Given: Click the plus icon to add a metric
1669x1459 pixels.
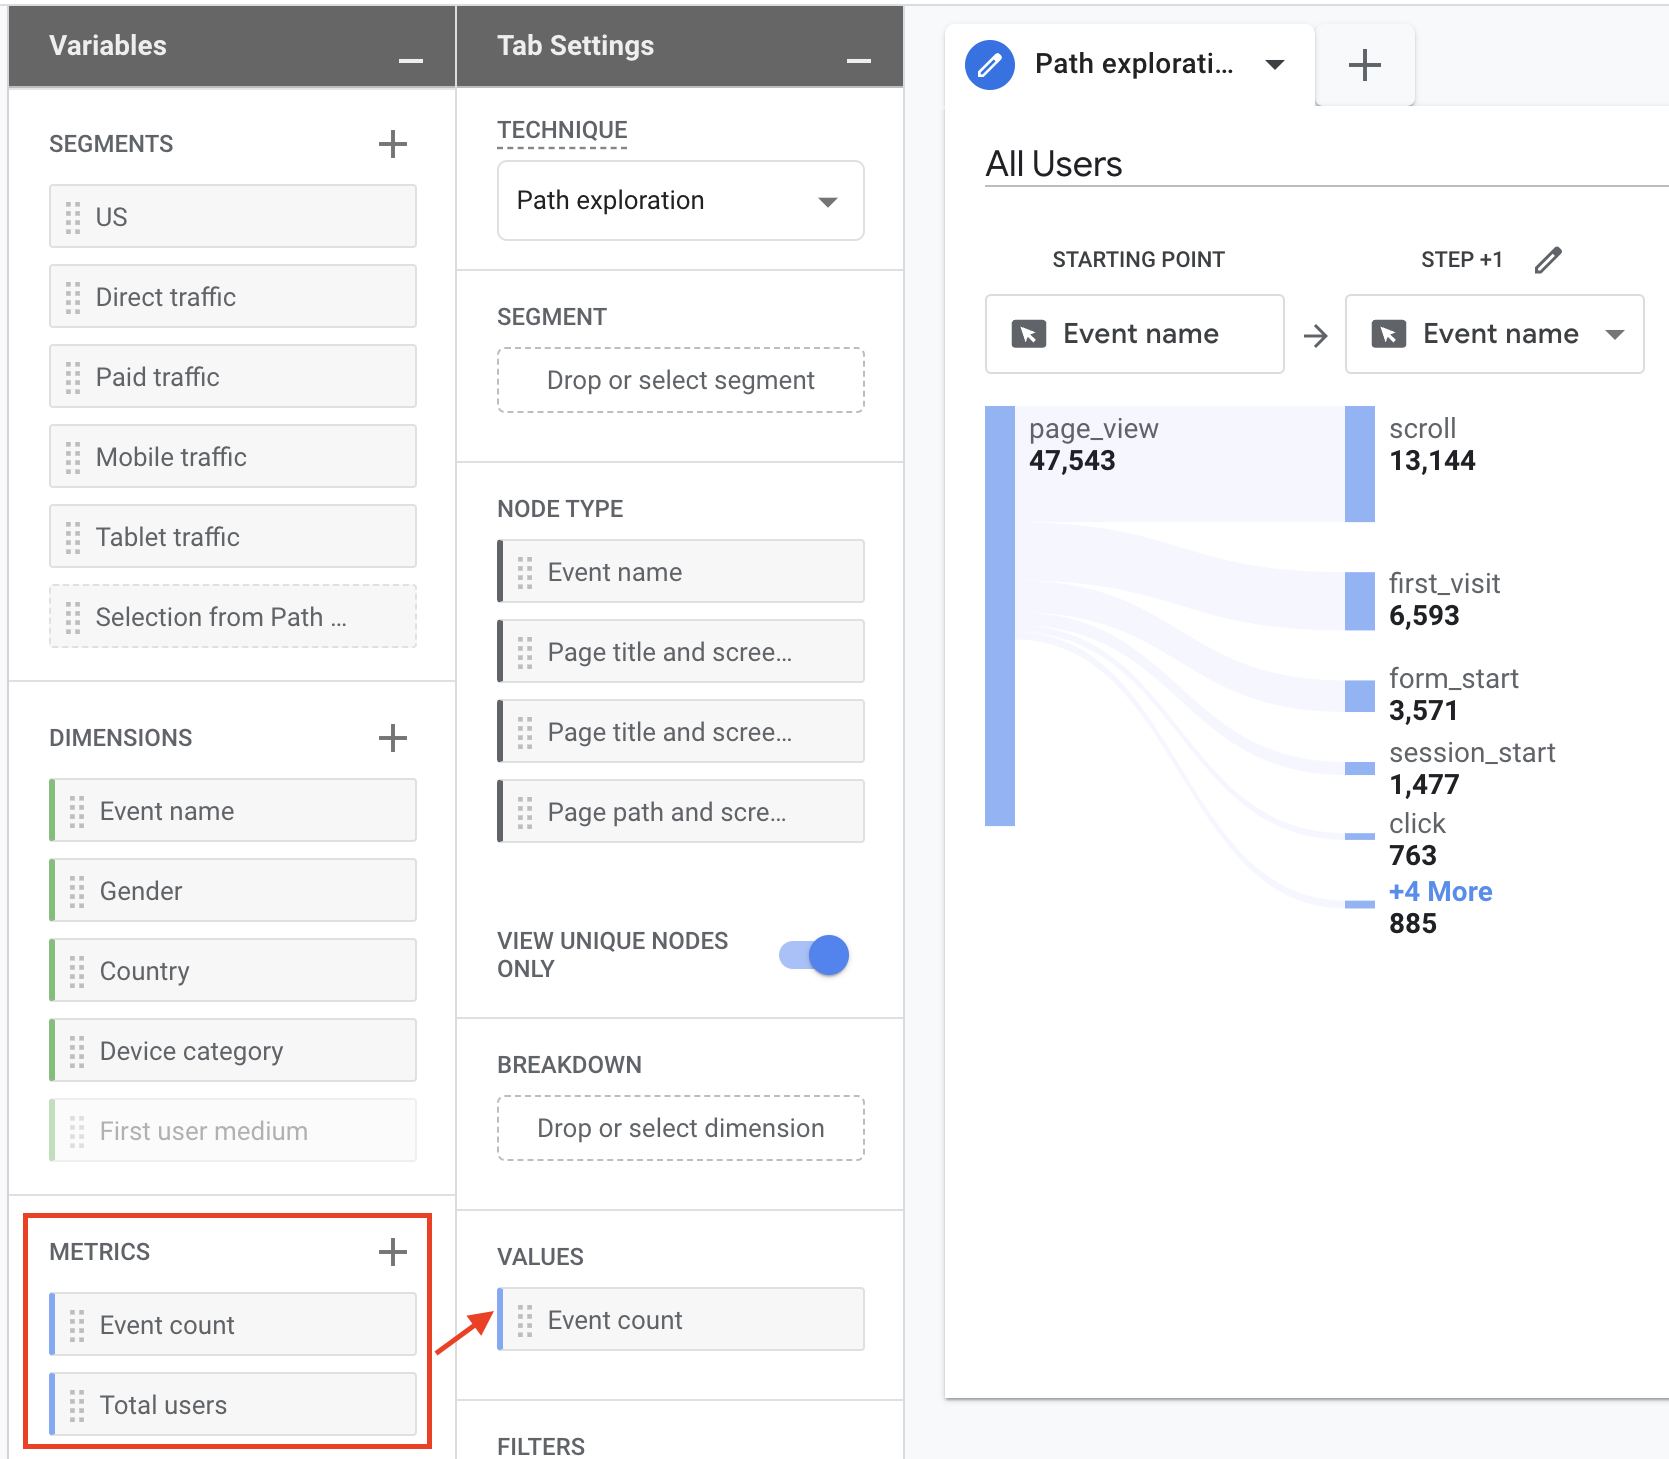Looking at the screenshot, I should pos(393,1251).
